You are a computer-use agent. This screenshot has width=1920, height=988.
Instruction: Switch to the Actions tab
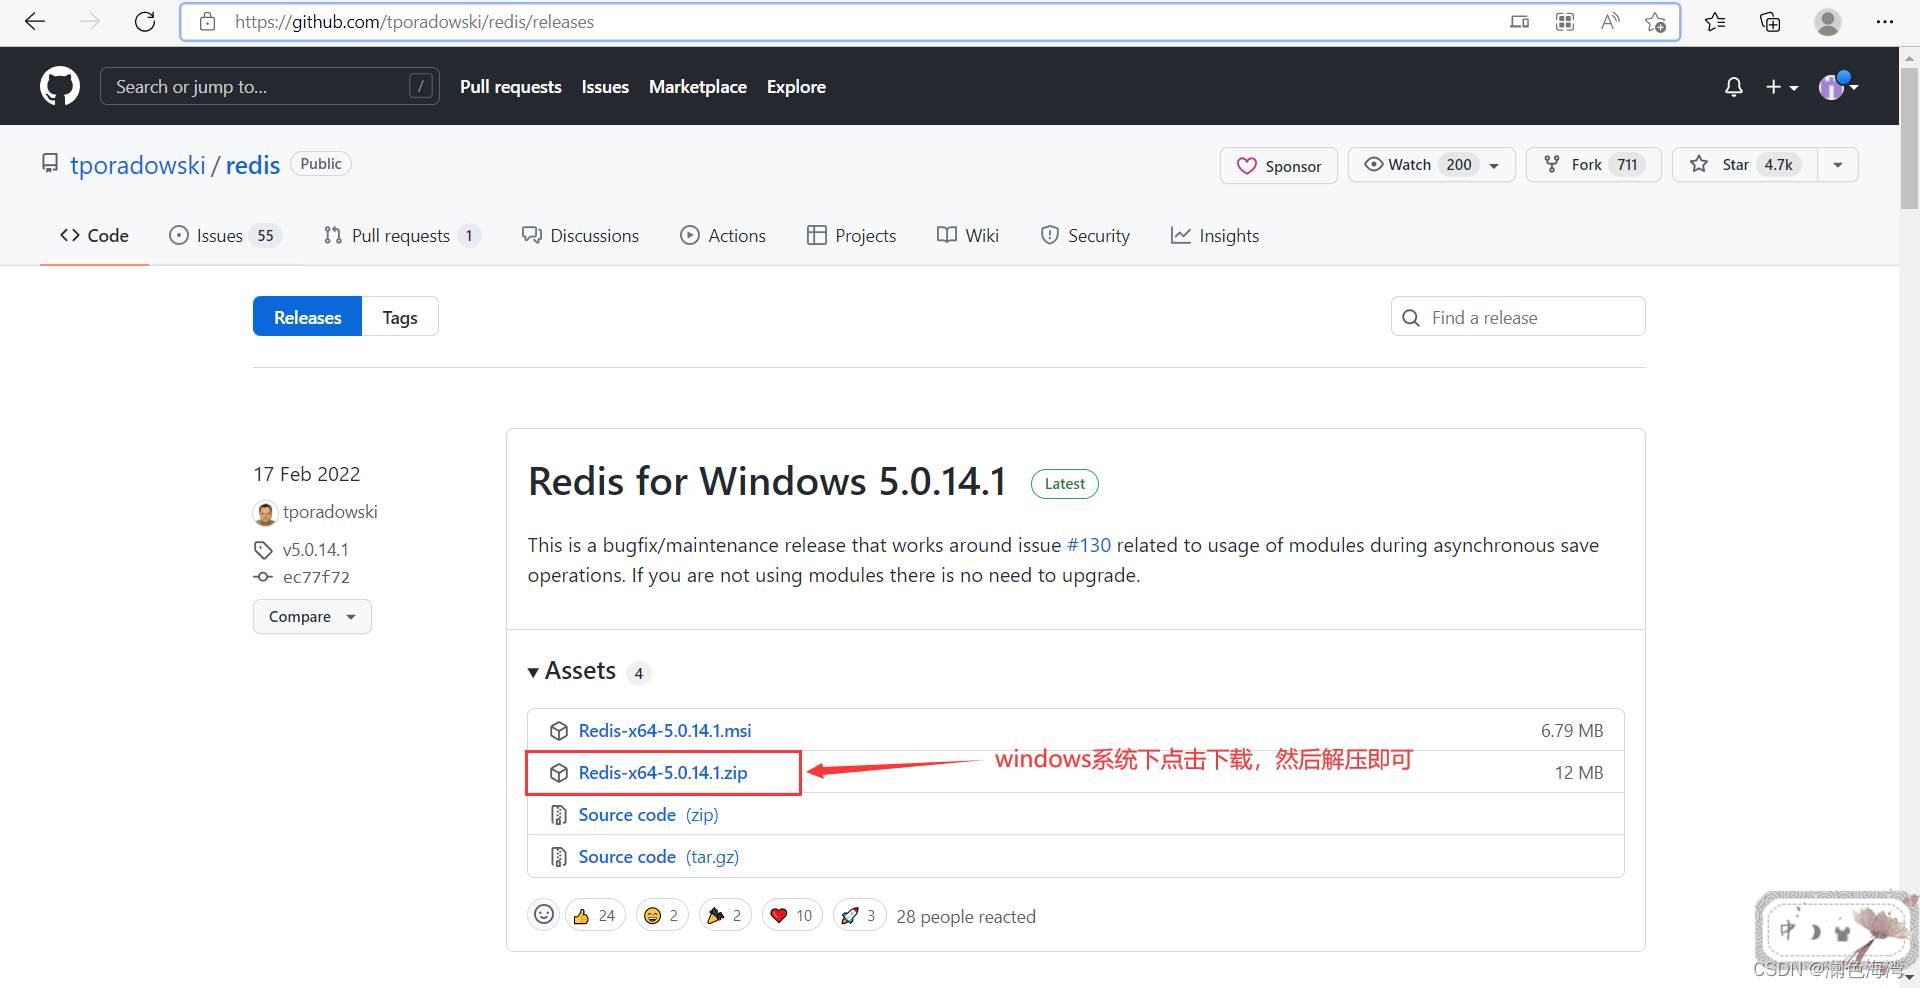(x=723, y=236)
